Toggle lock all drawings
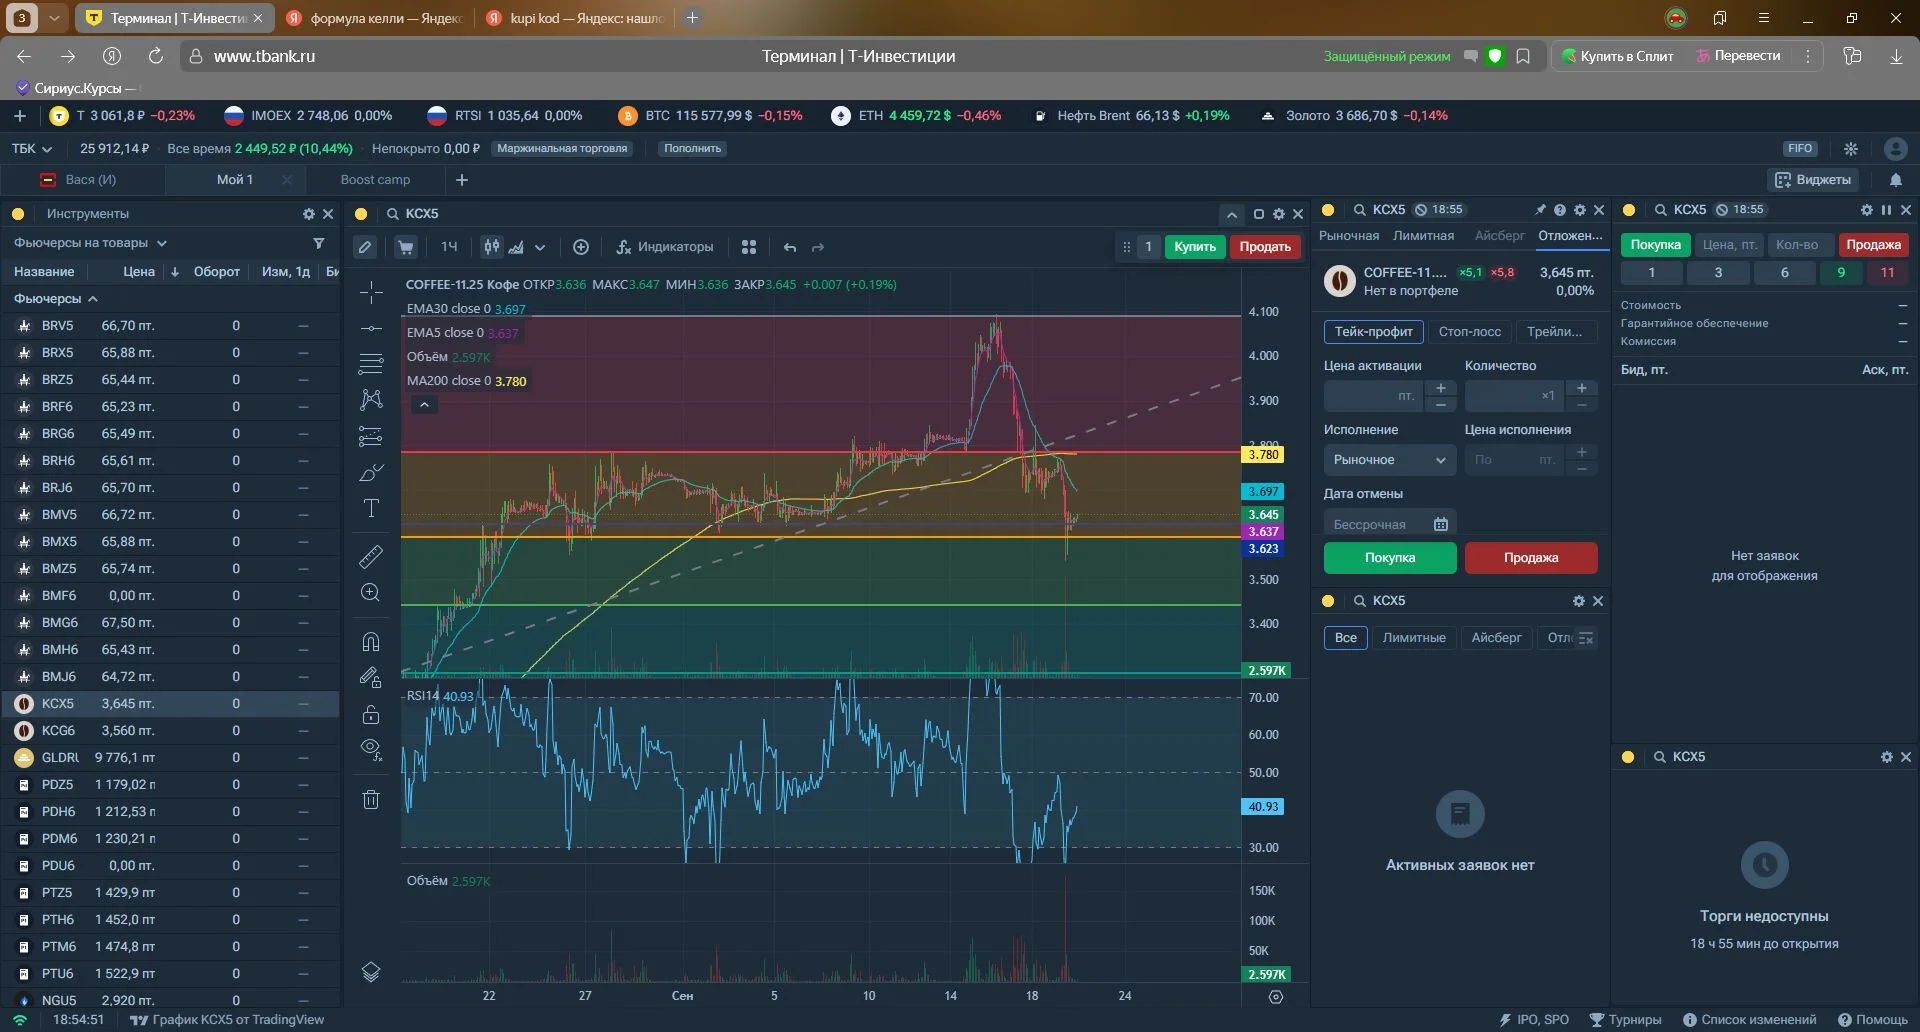The width and height of the screenshot is (1920, 1032). [371, 714]
